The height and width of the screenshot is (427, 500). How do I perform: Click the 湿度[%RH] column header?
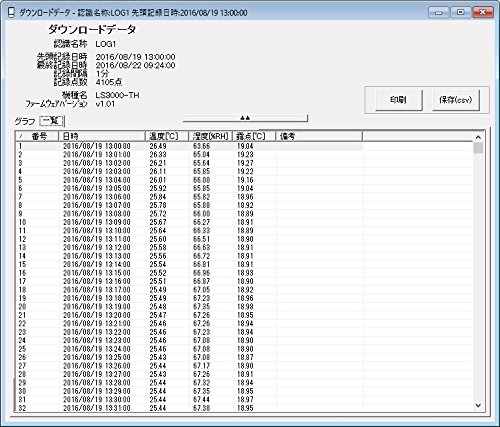(x=210, y=136)
